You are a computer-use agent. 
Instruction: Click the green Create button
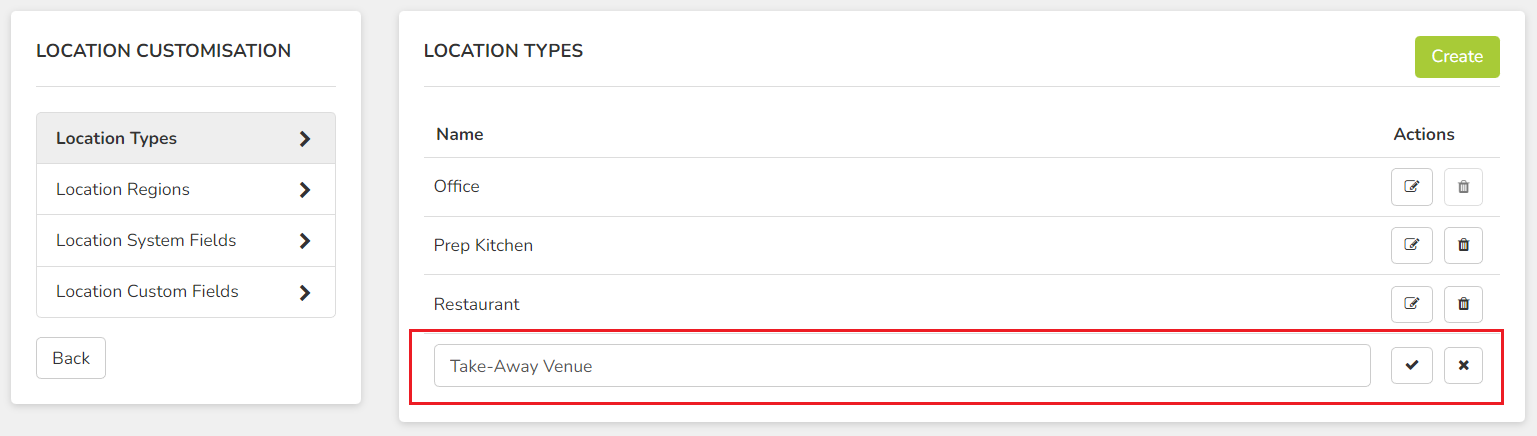[x=1457, y=57]
